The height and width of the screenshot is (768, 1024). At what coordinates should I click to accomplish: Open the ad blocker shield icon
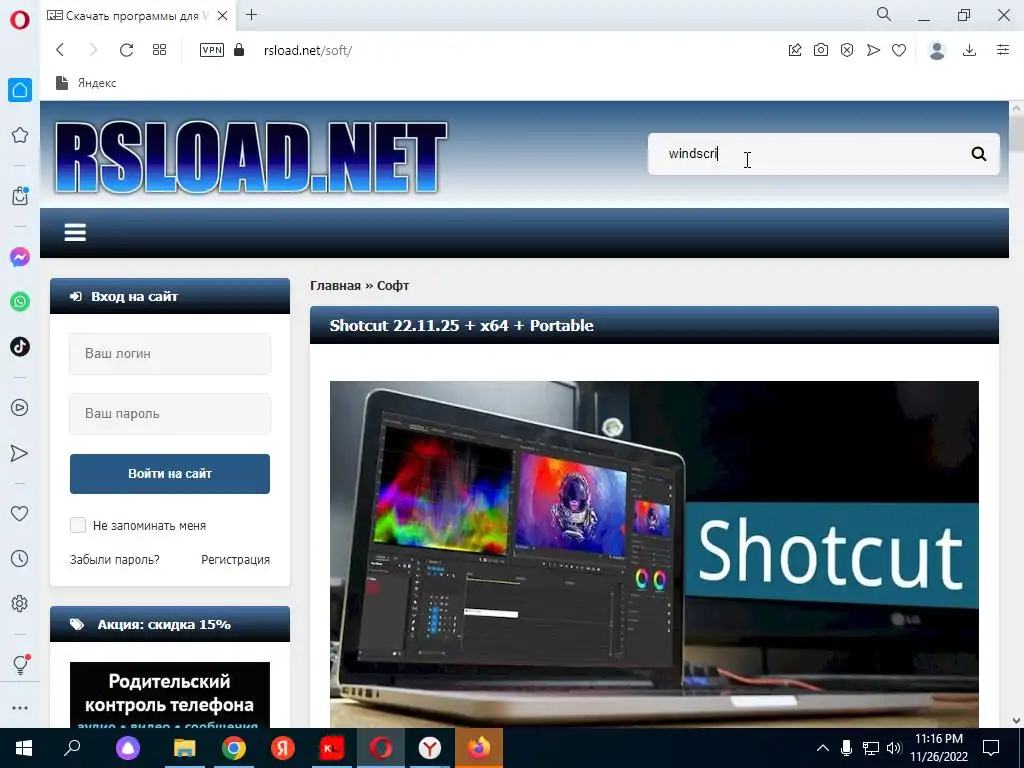pos(847,50)
